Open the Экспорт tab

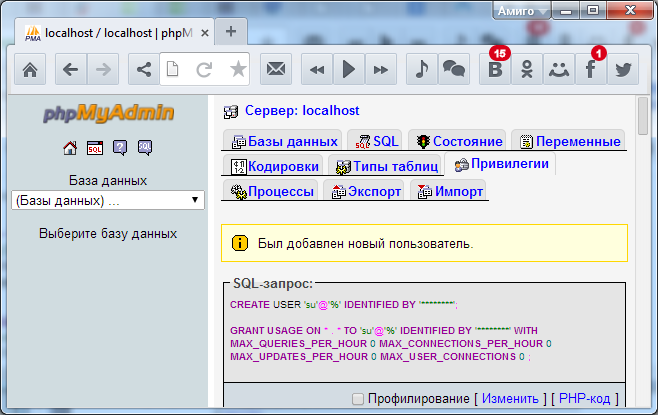tap(364, 190)
